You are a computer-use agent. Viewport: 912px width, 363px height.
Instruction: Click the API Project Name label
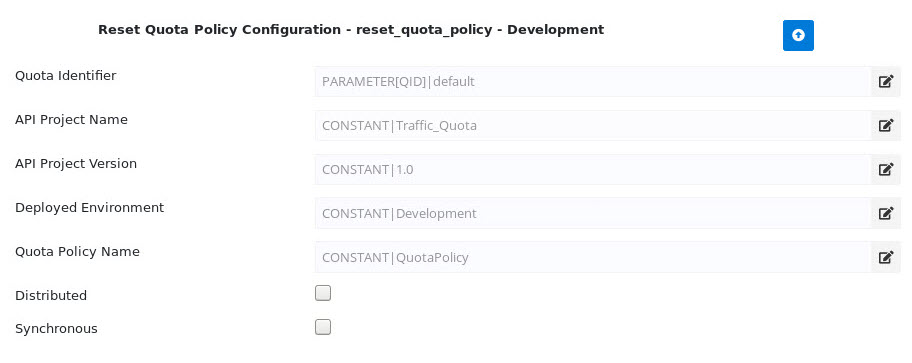(x=72, y=119)
